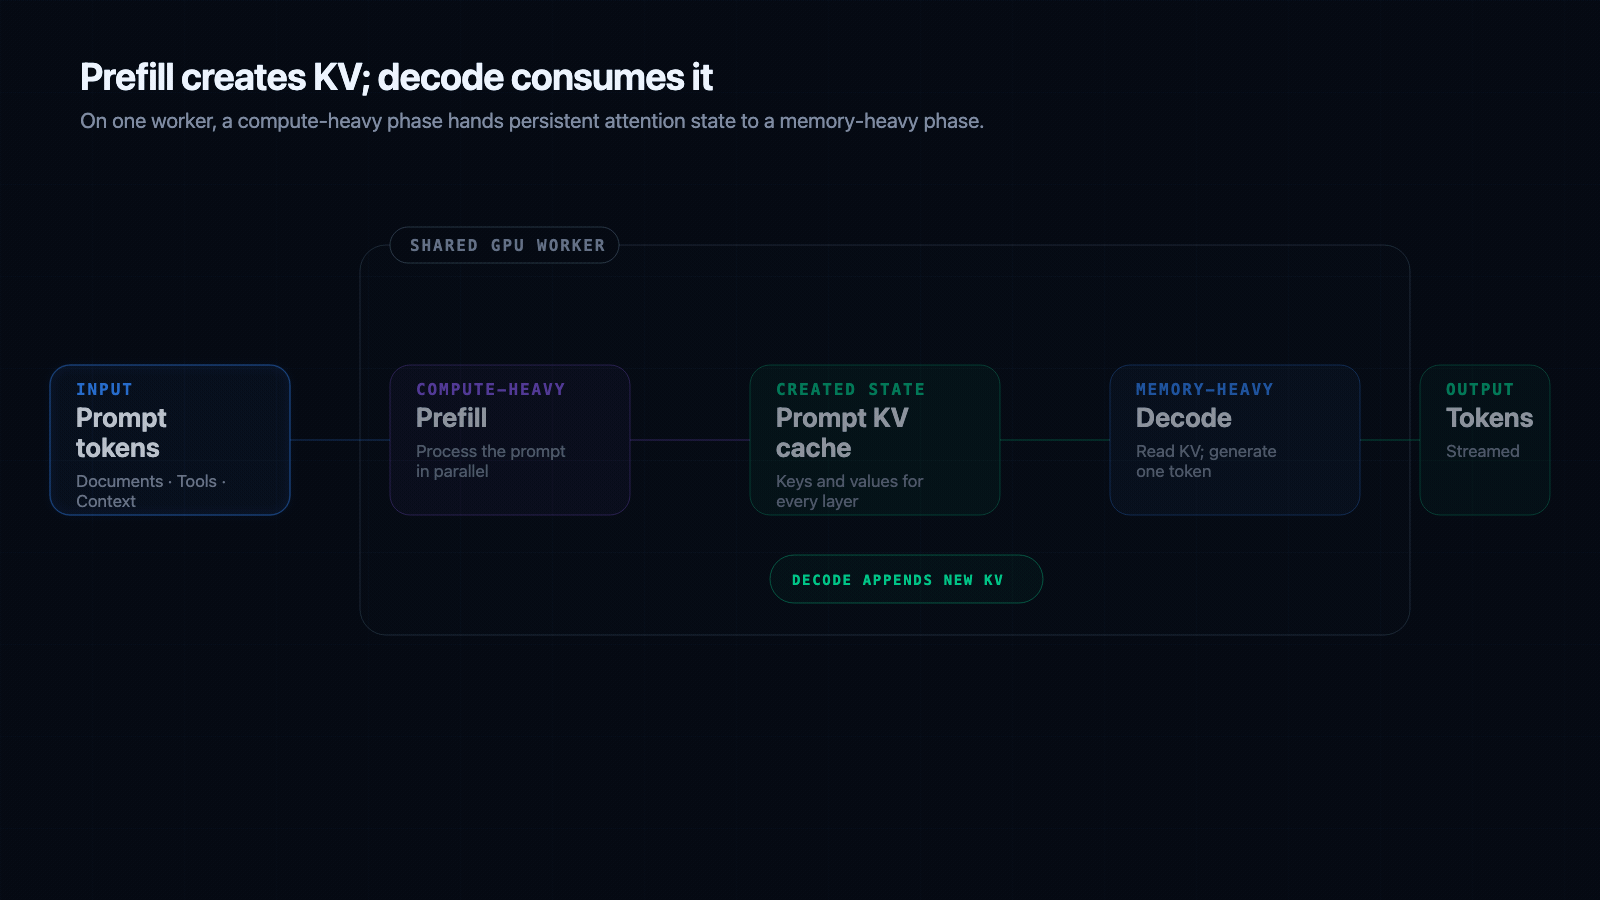The image size is (1600, 900).
Task: Click the CREATED STATE label text
Action: click(x=851, y=389)
